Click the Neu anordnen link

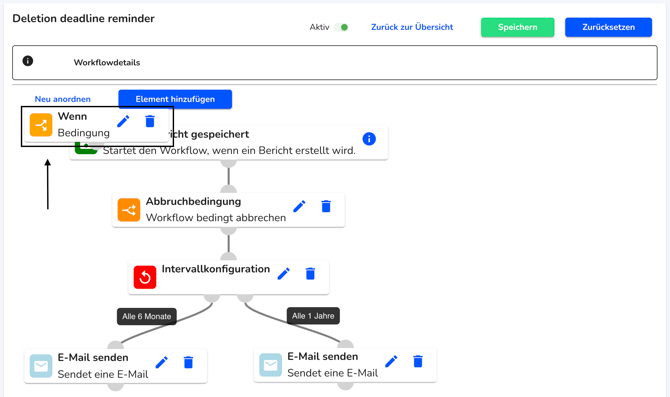62,99
